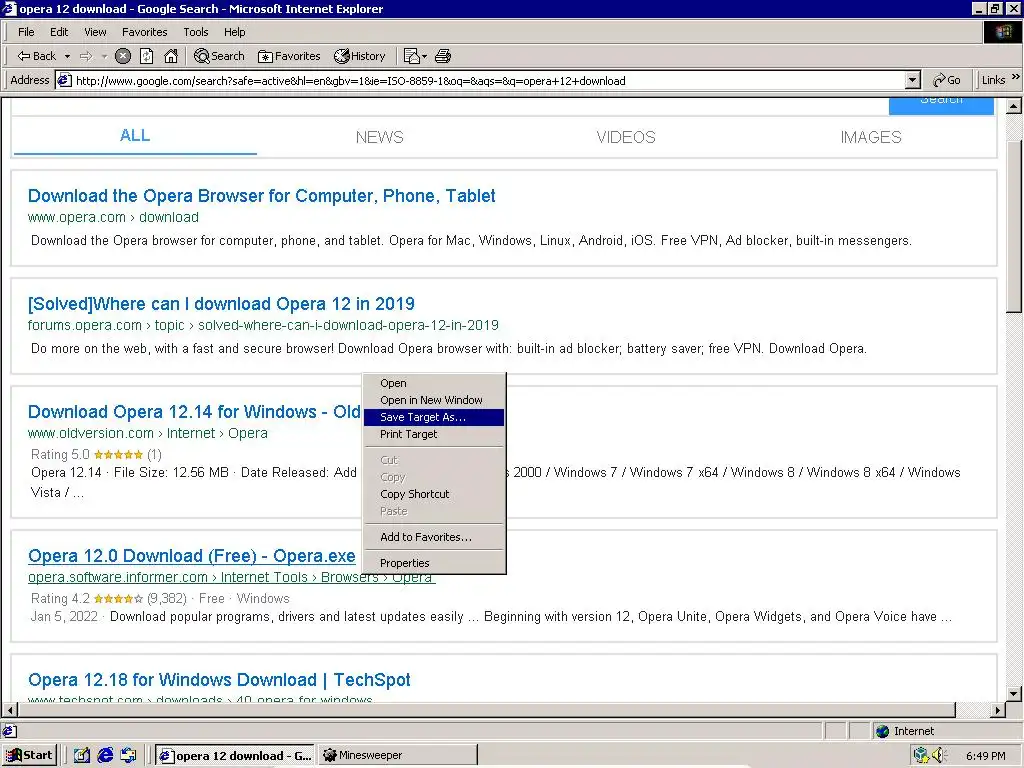Open the Back history dropdown arrow
The image size is (1024, 768).
[67, 56]
